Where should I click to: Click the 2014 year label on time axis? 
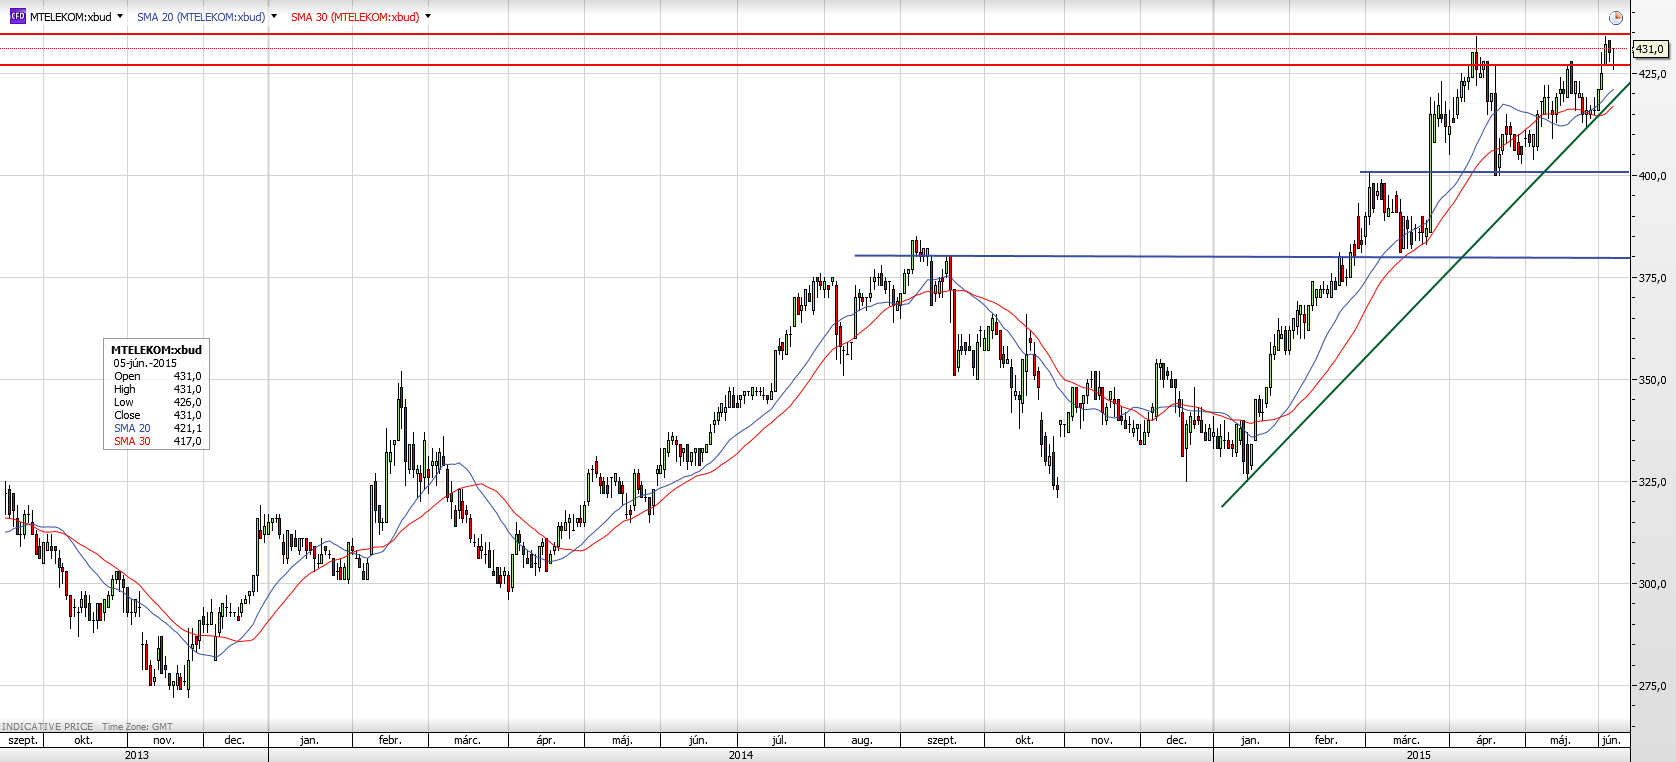741,755
